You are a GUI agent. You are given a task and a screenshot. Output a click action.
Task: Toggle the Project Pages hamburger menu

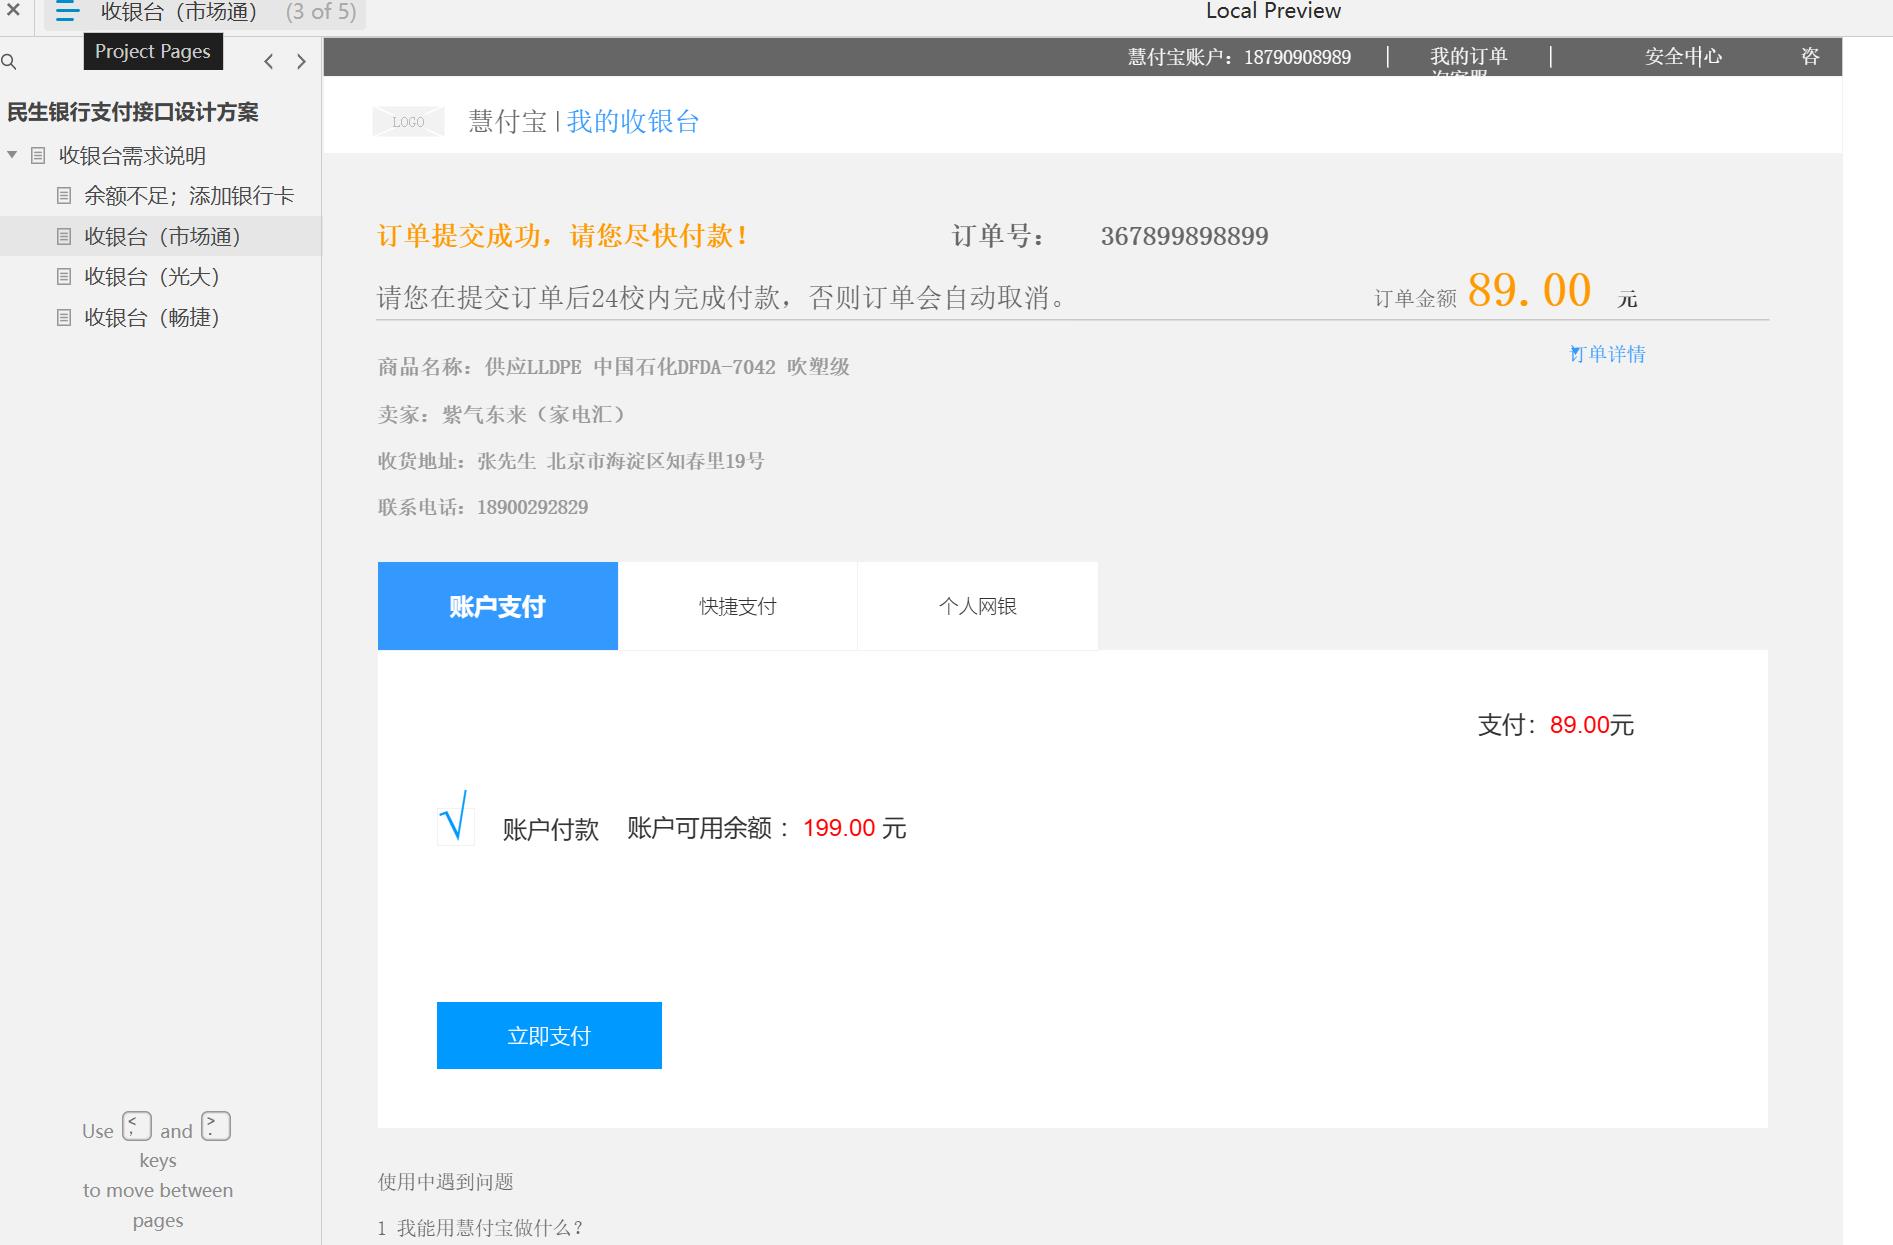tap(67, 12)
